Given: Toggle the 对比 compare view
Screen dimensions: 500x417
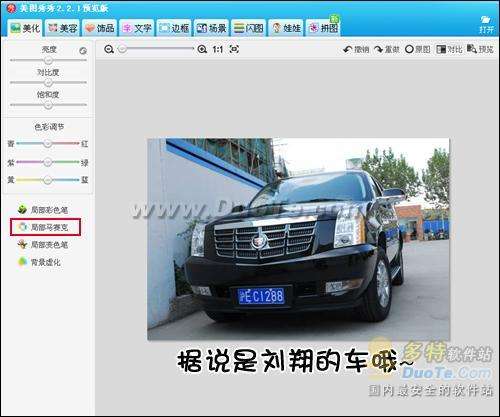Looking at the screenshot, I should 449,50.
